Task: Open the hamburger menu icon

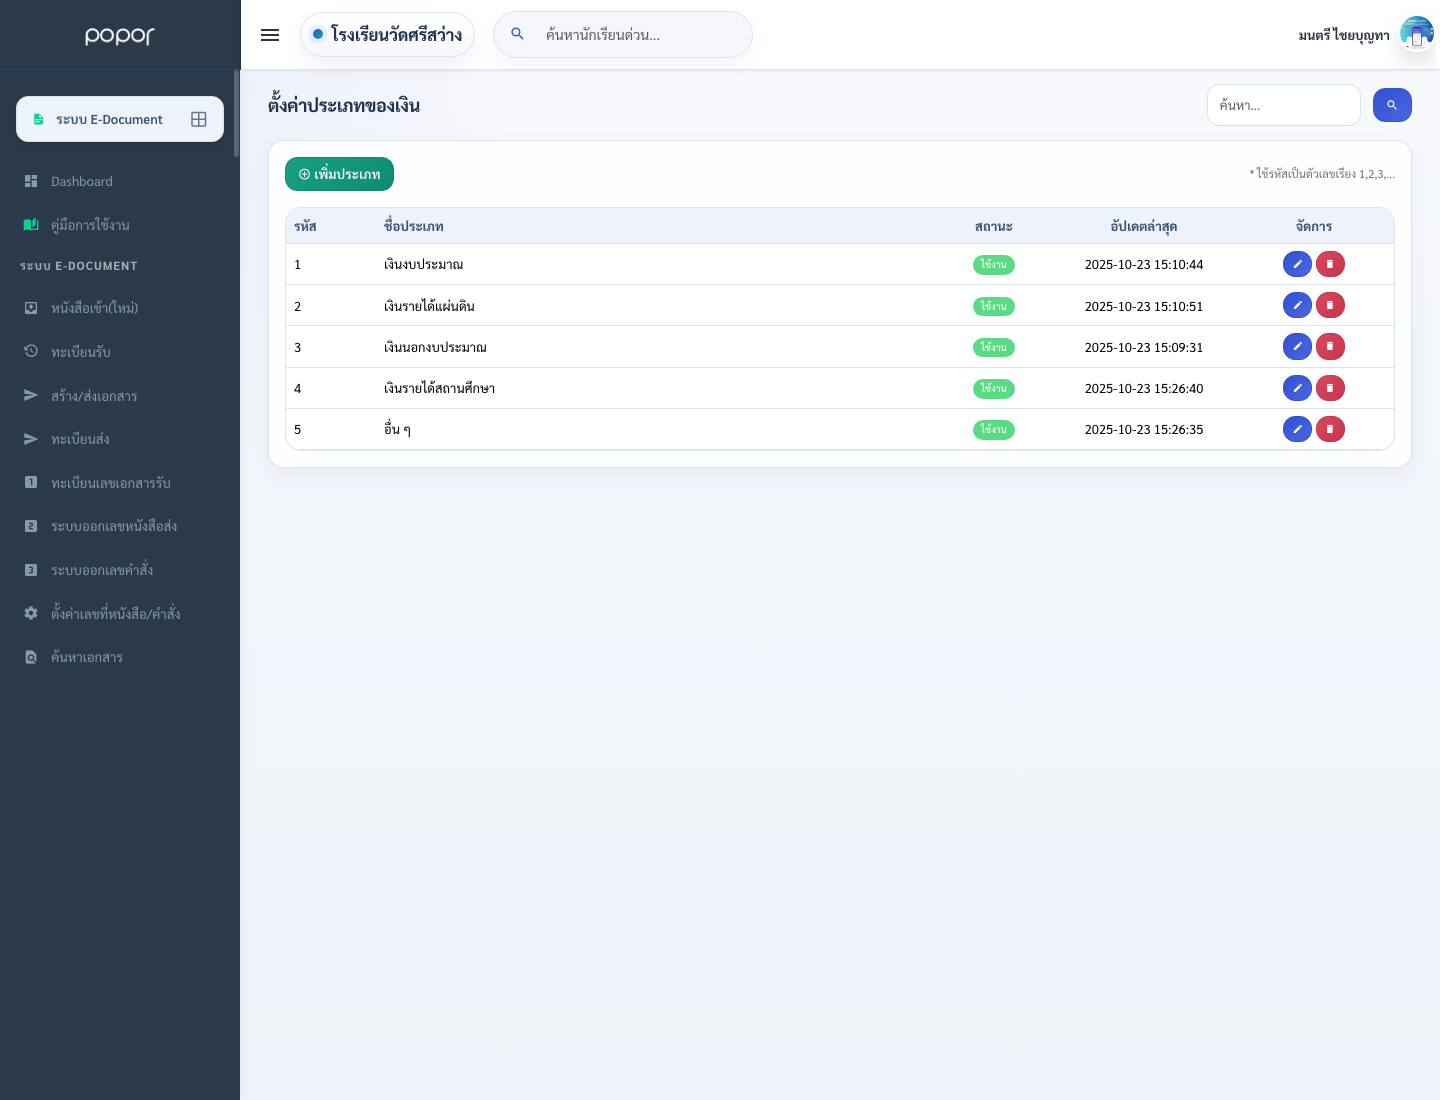Action: tap(270, 35)
